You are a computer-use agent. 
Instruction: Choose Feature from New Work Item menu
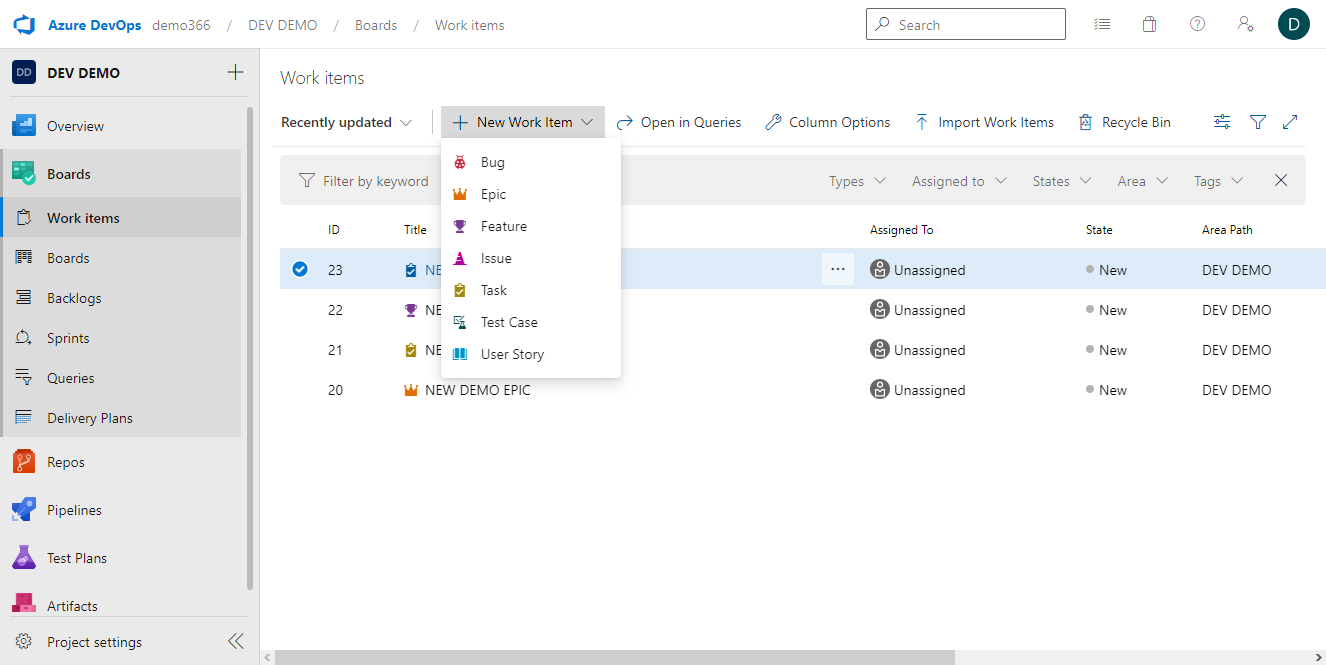pyautogui.click(x=531, y=226)
